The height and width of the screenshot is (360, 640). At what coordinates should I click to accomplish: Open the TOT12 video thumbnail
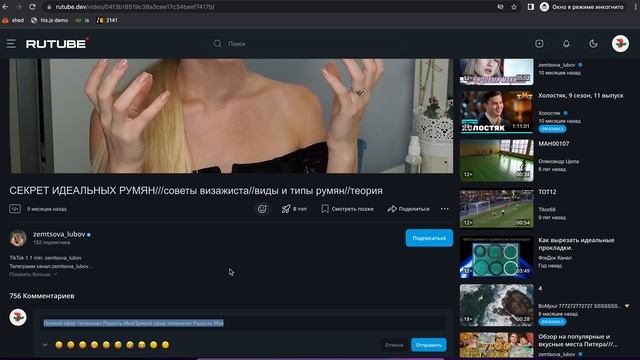496,209
